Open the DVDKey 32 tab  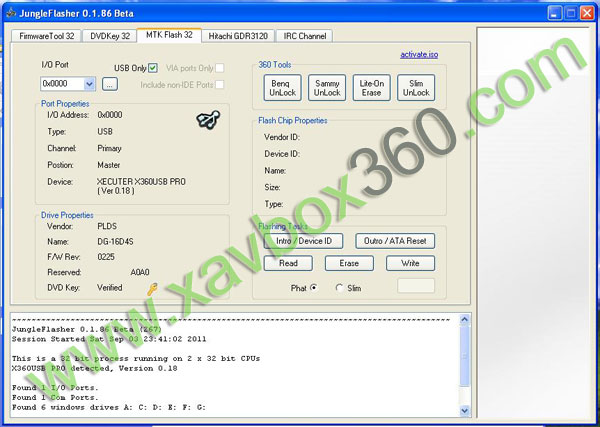(x=110, y=36)
